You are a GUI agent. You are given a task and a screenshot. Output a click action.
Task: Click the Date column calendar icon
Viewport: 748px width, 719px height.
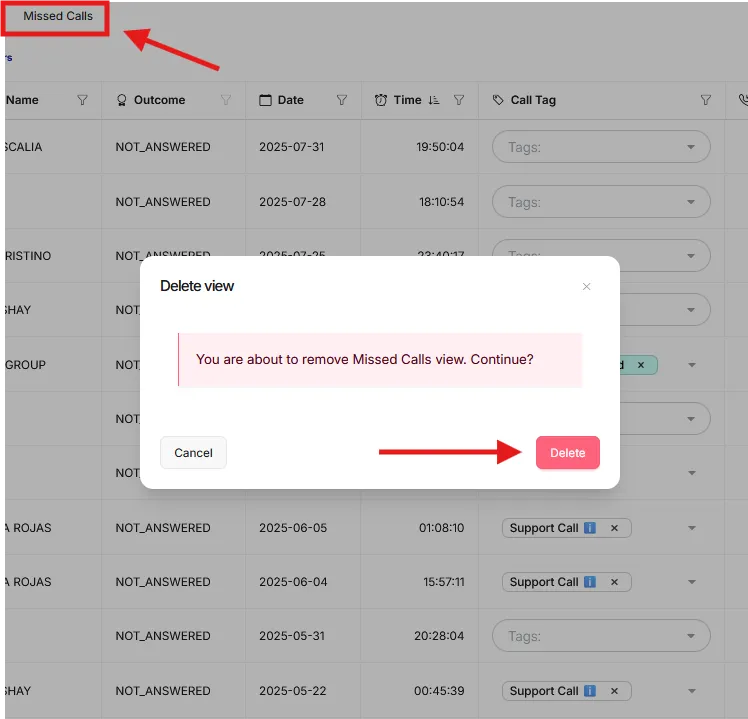pyautogui.click(x=265, y=100)
